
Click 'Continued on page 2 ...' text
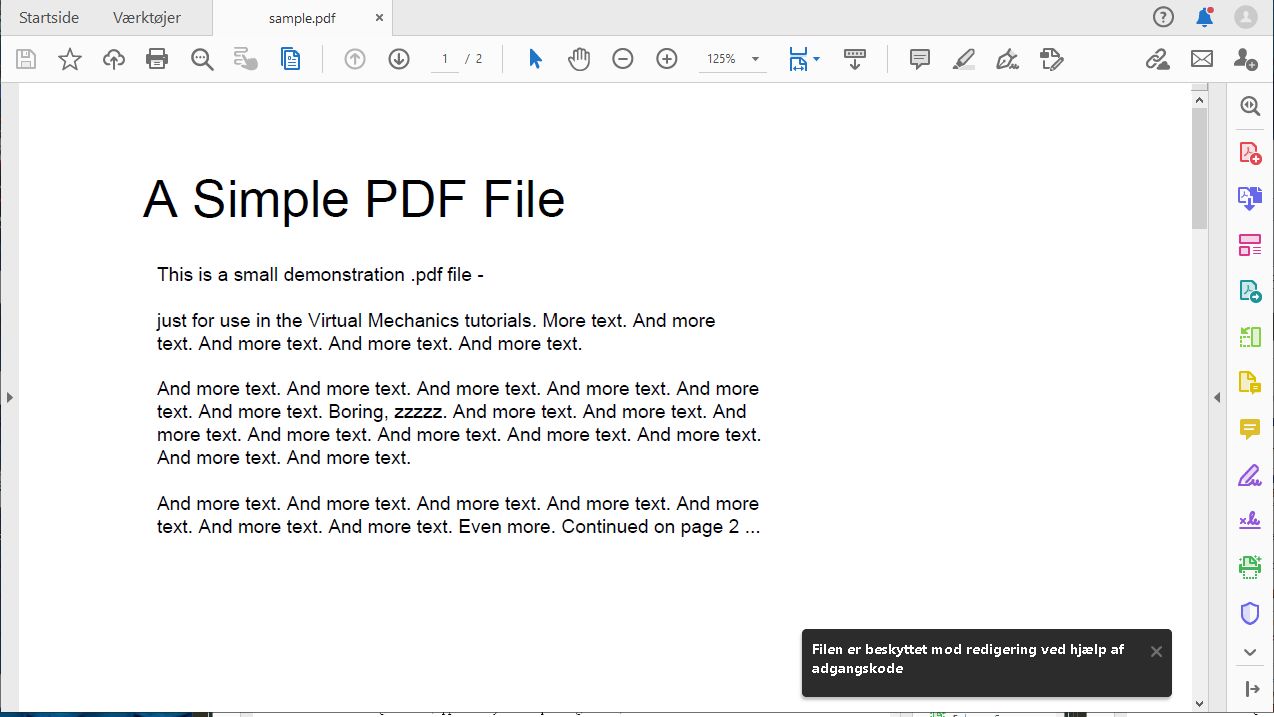click(661, 527)
